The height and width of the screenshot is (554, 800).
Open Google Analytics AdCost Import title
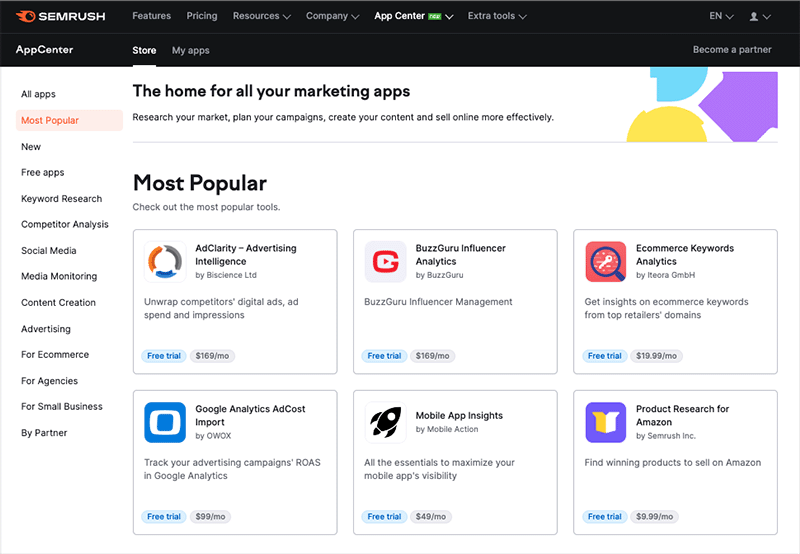250,415
